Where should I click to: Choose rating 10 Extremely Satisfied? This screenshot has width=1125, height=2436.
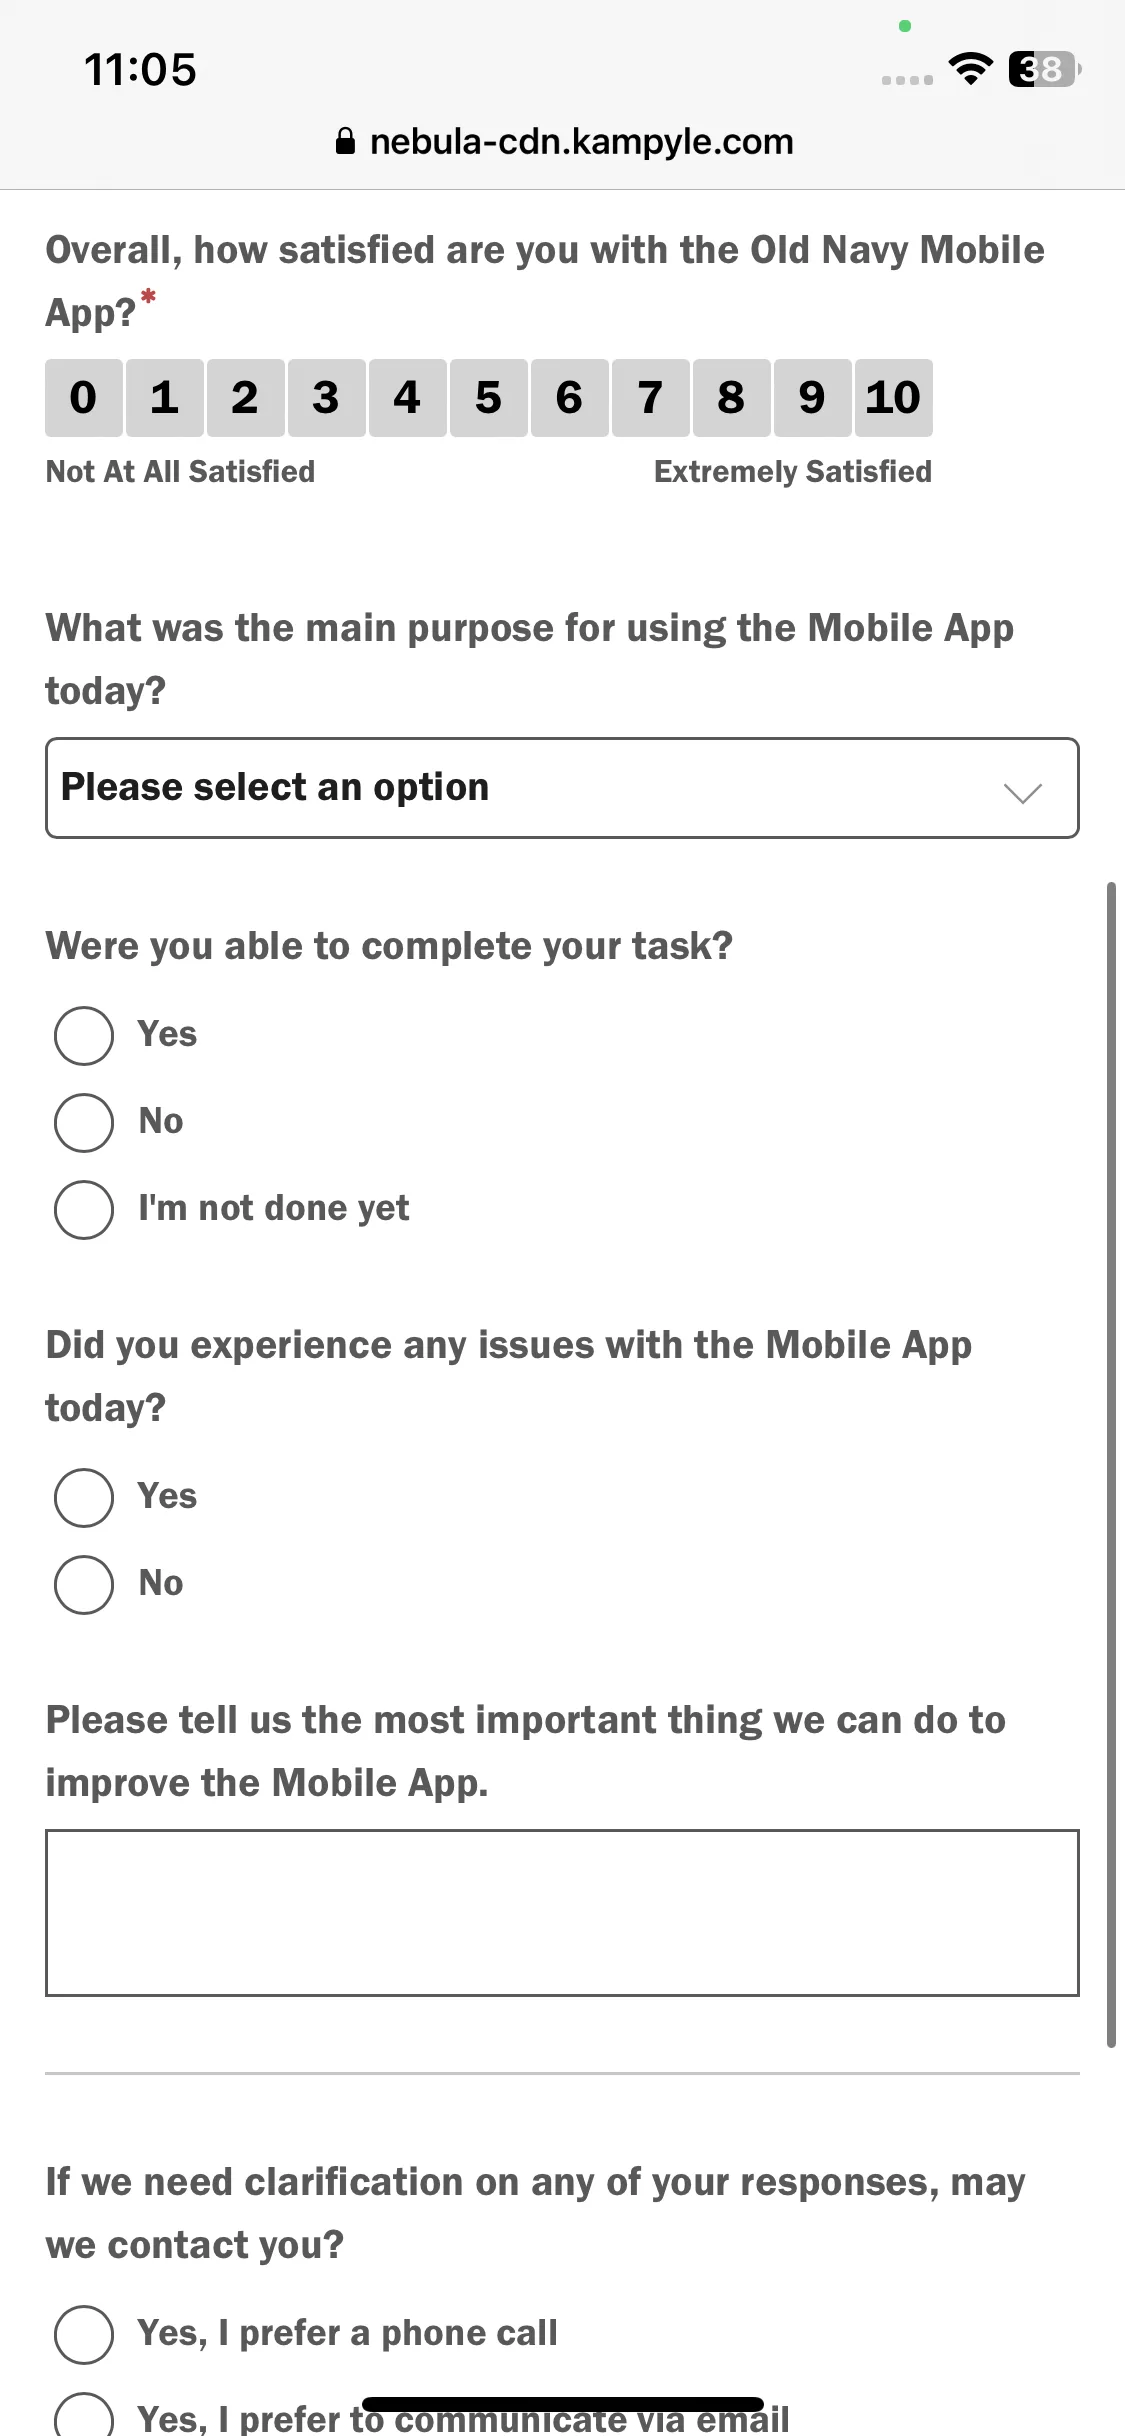pos(893,398)
